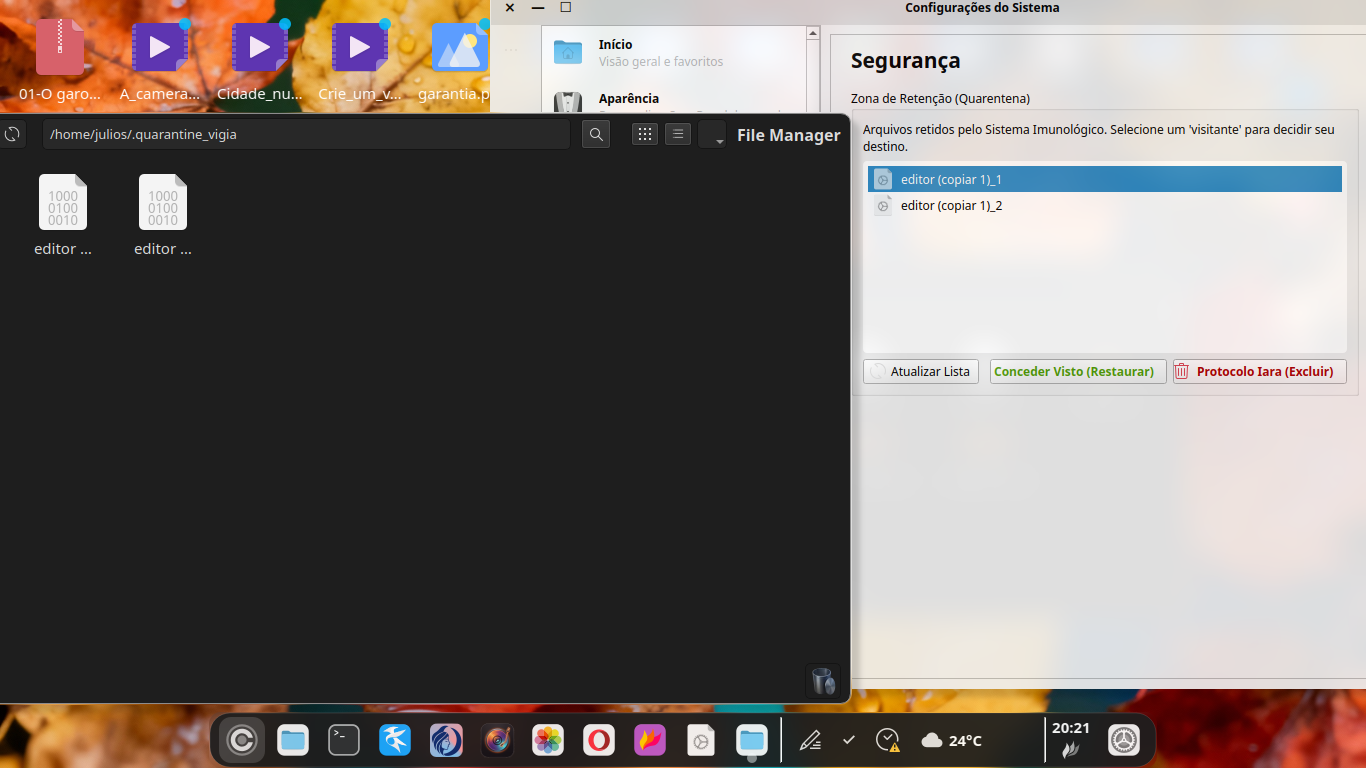1366x768 pixels.
Task: Click Conceder Visto (Restaurar) button
Action: [x=1077, y=371]
